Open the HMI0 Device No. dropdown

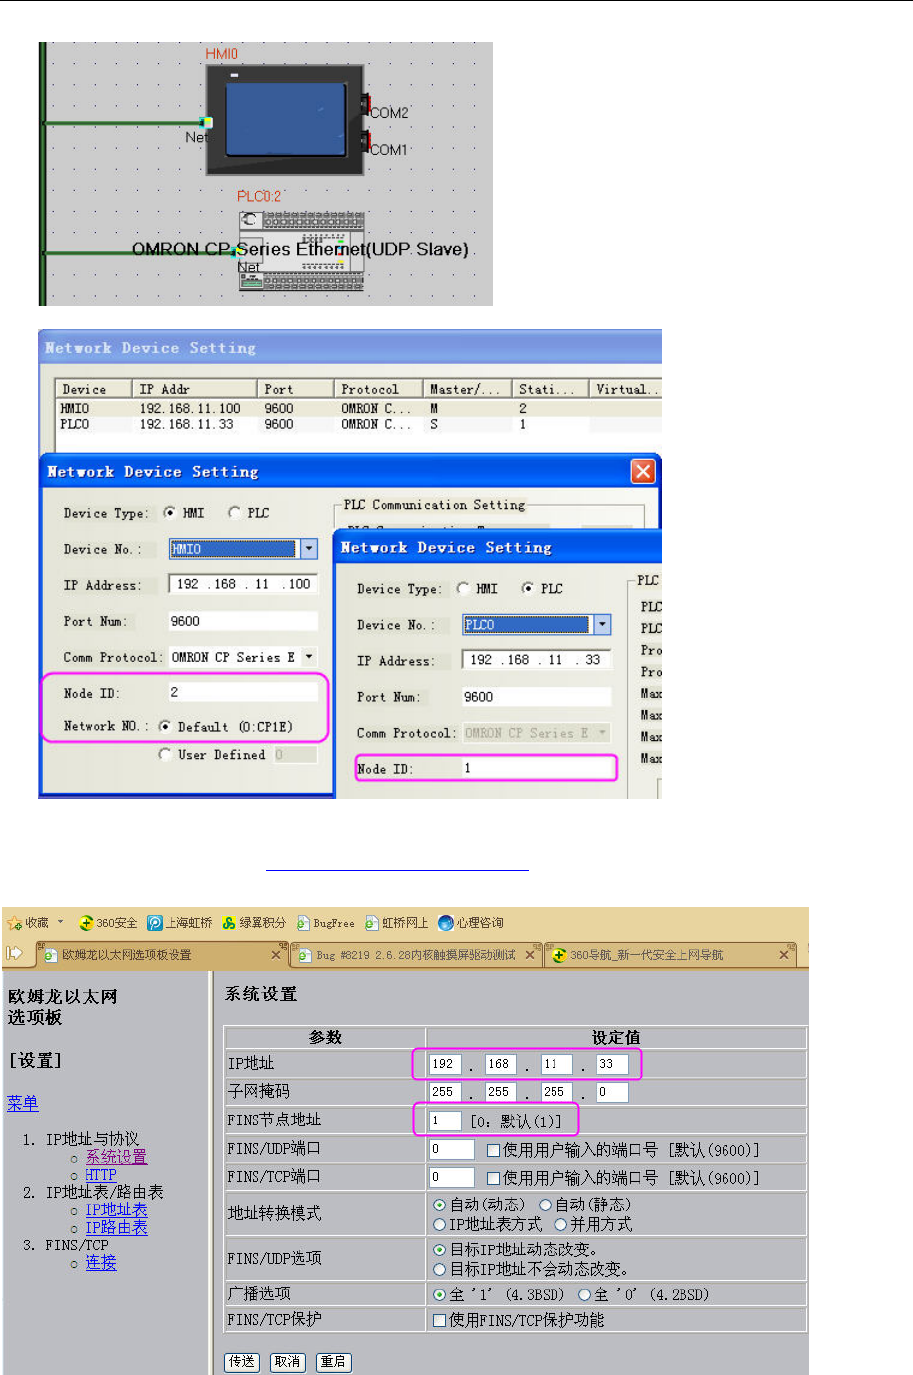308,549
